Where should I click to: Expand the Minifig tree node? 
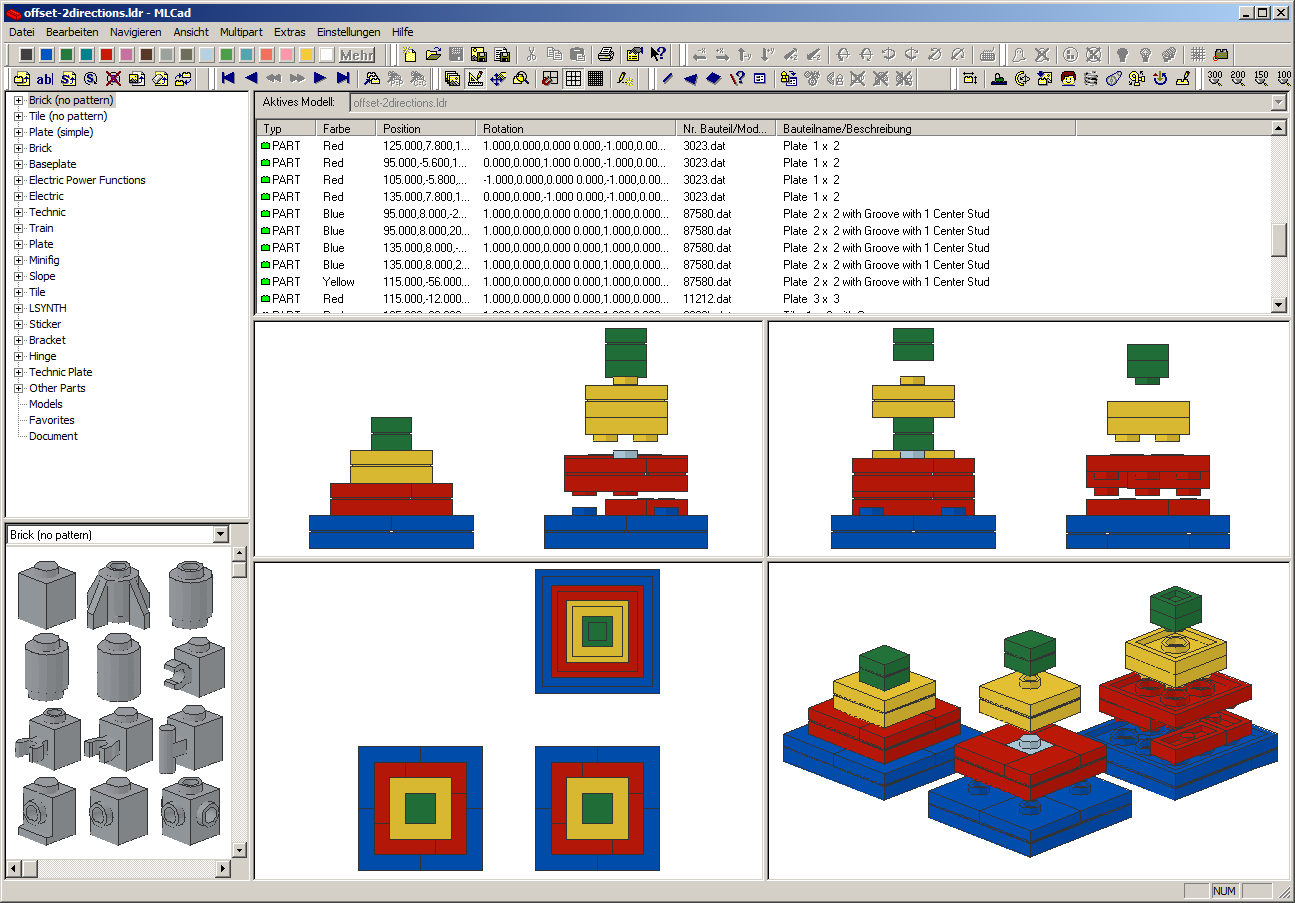(18, 260)
